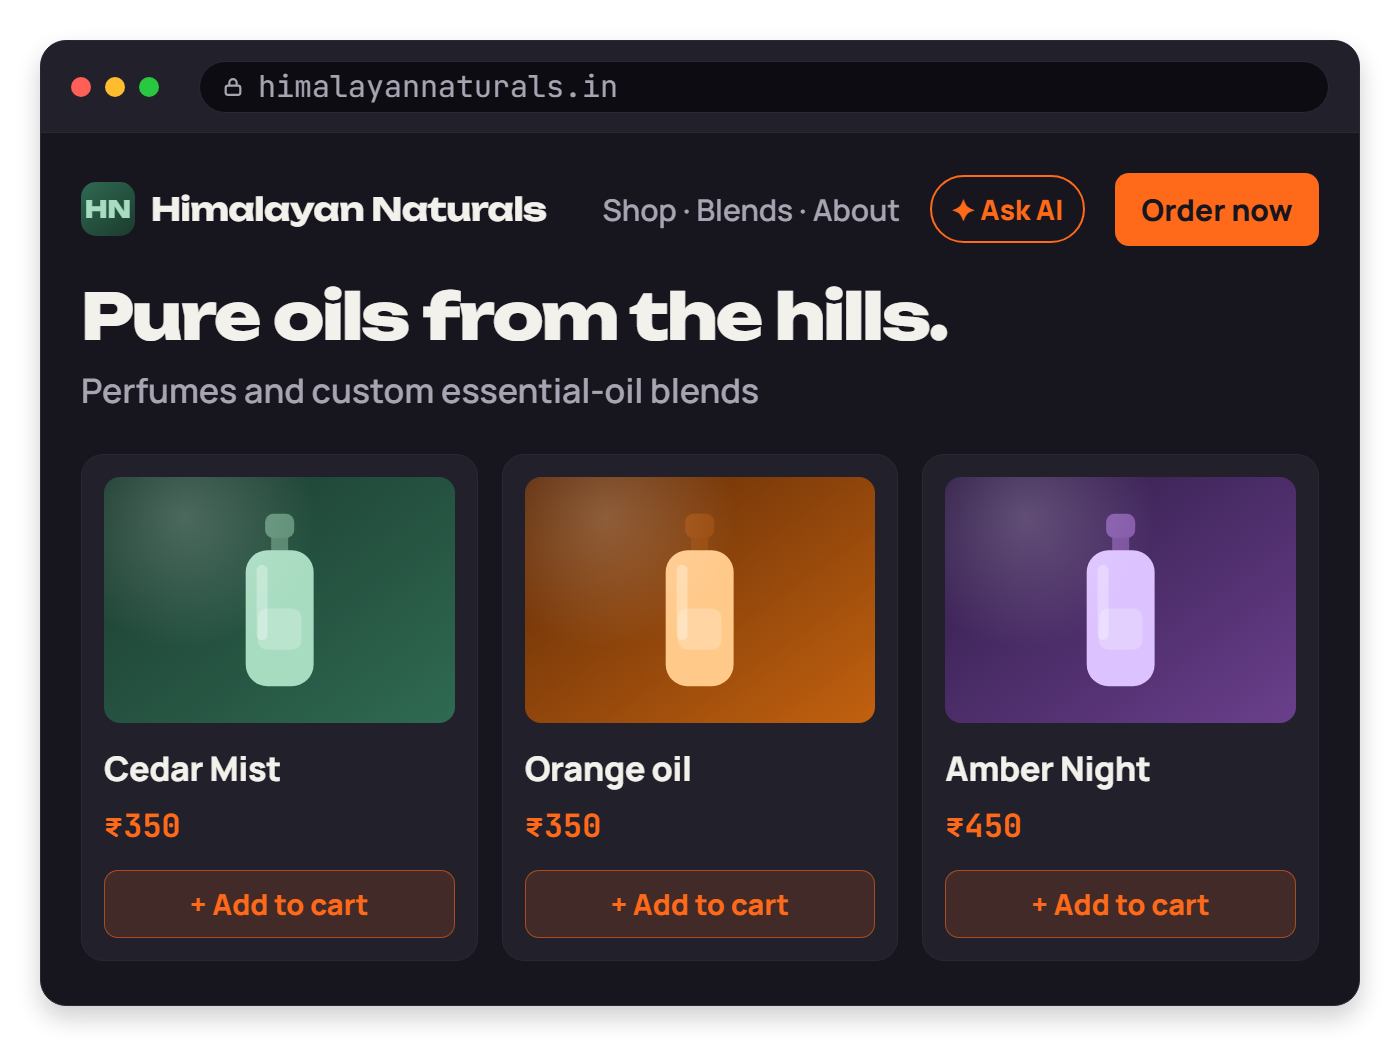Click the HN logo icon
The height and width of the screenshot is (1050, 1400).
[108, 209]
